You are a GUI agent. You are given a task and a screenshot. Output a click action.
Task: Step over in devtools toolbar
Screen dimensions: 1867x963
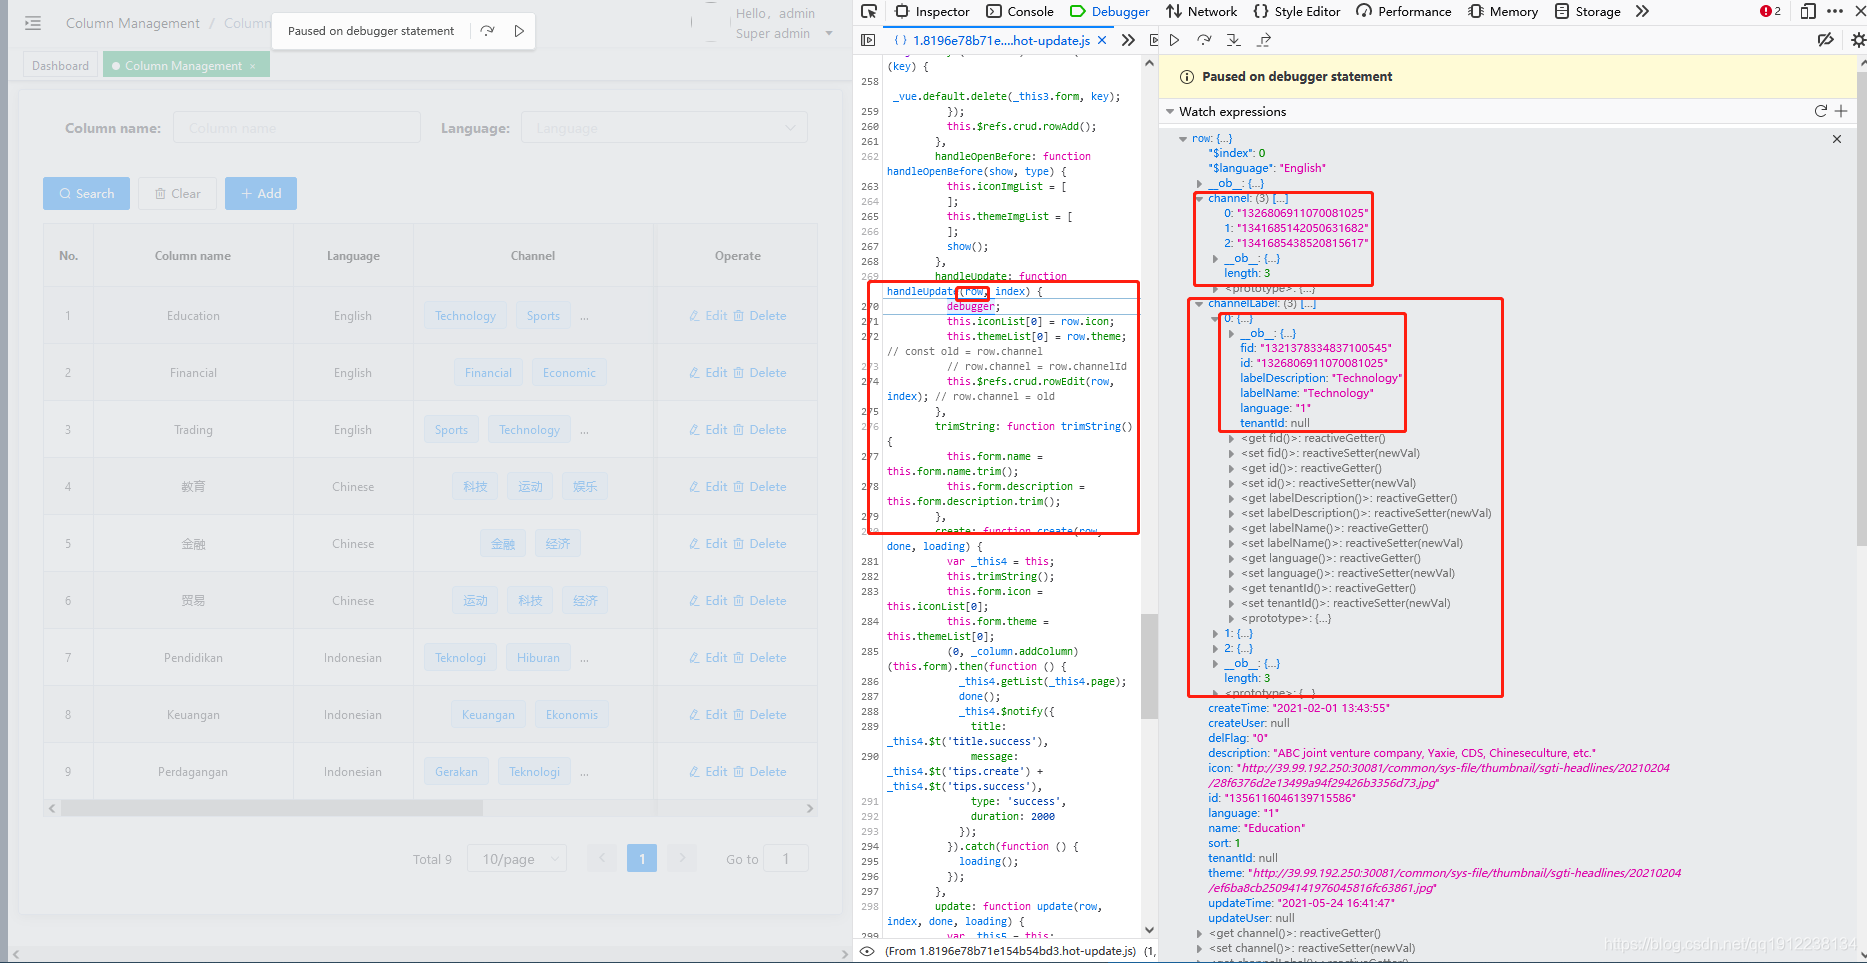click(1204, 40)
